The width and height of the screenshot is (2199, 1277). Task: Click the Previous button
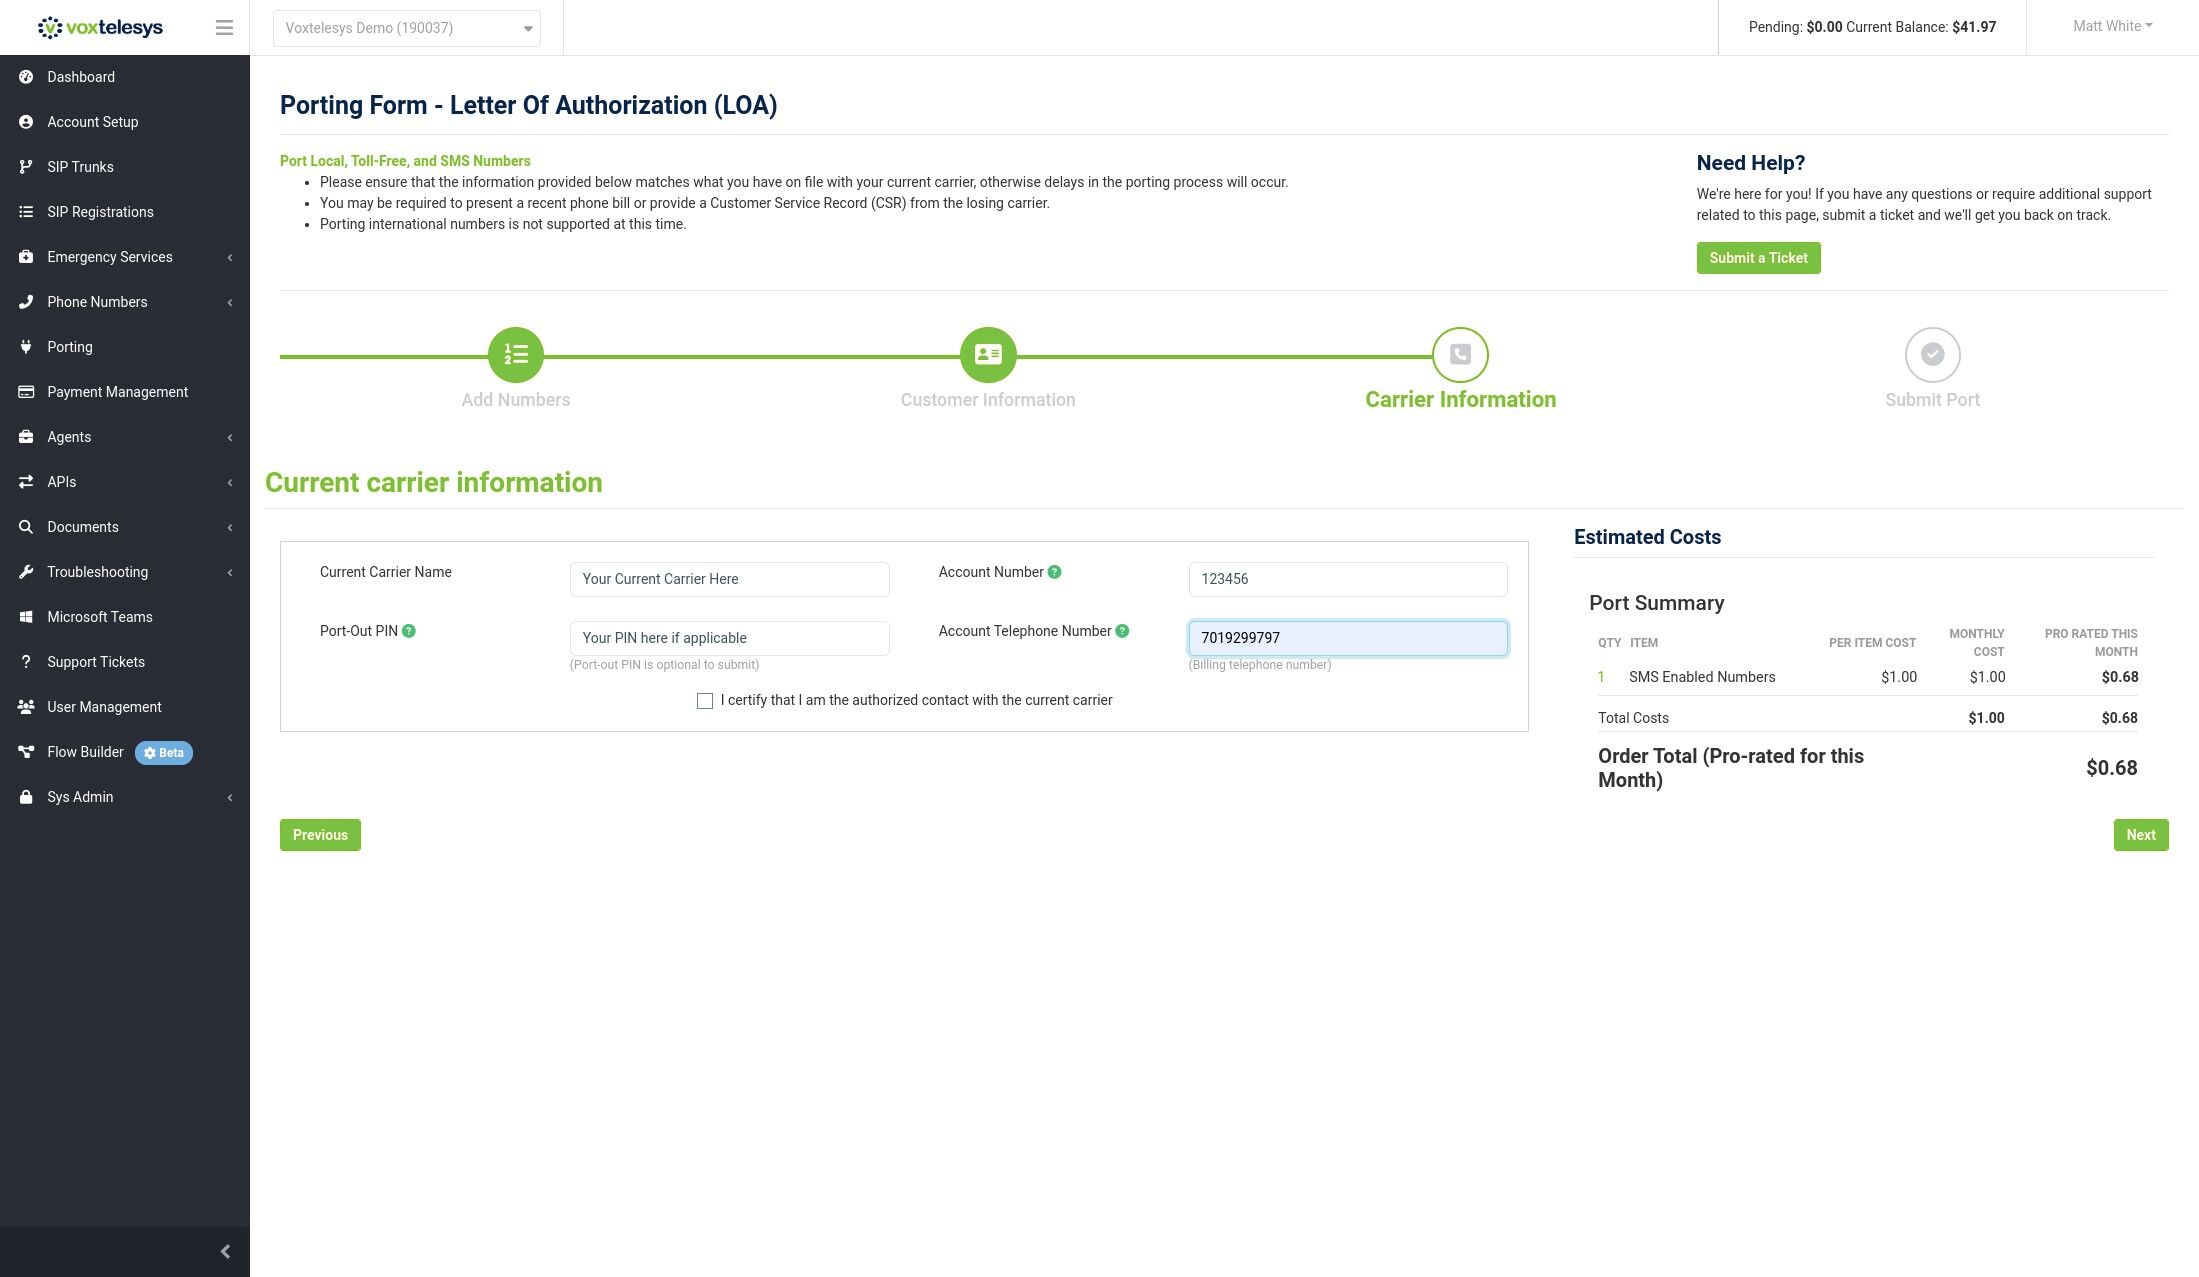320,835
